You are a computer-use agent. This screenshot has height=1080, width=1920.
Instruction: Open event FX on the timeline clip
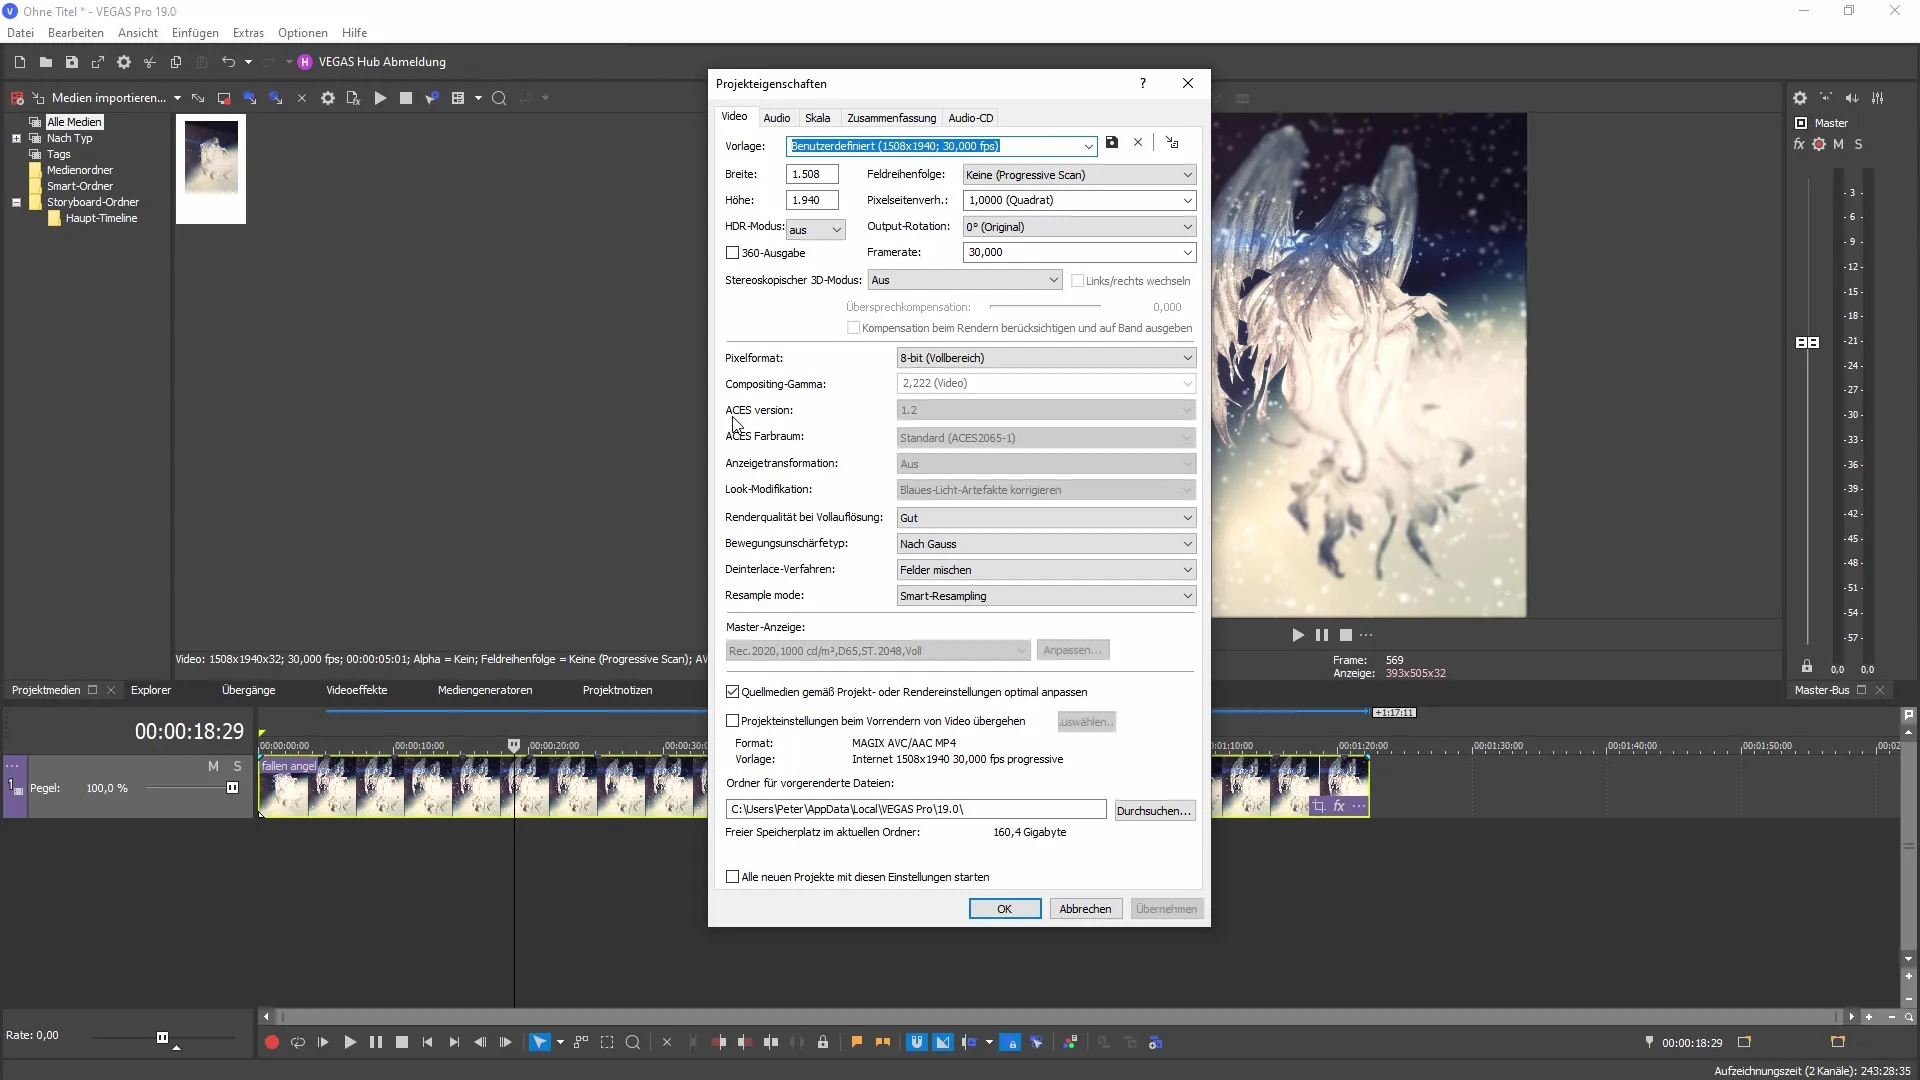tap(1339, 806)
